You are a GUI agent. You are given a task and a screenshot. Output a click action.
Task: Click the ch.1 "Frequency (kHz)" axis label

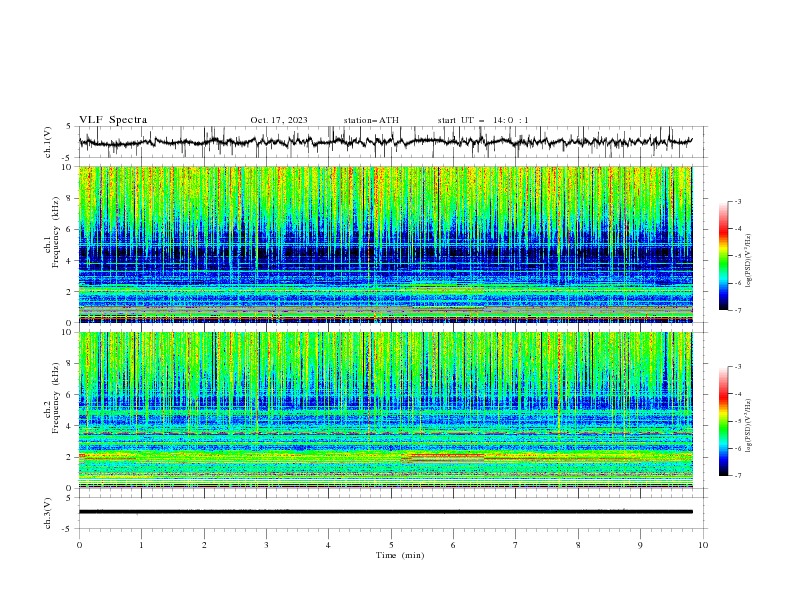(x=55, y=232)
